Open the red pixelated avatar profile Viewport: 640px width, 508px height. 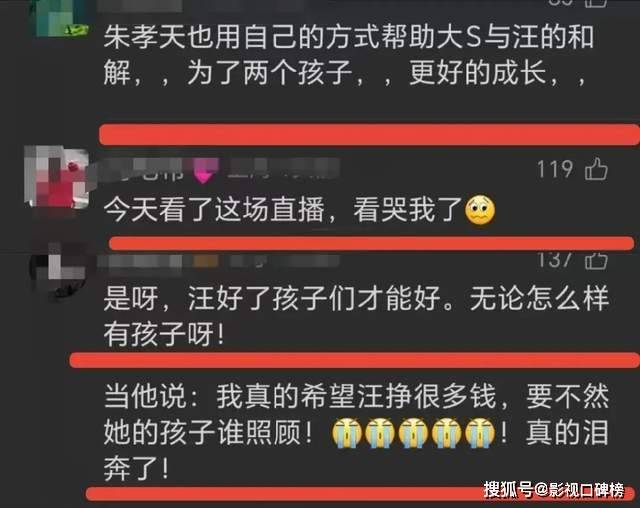point(56,177)
